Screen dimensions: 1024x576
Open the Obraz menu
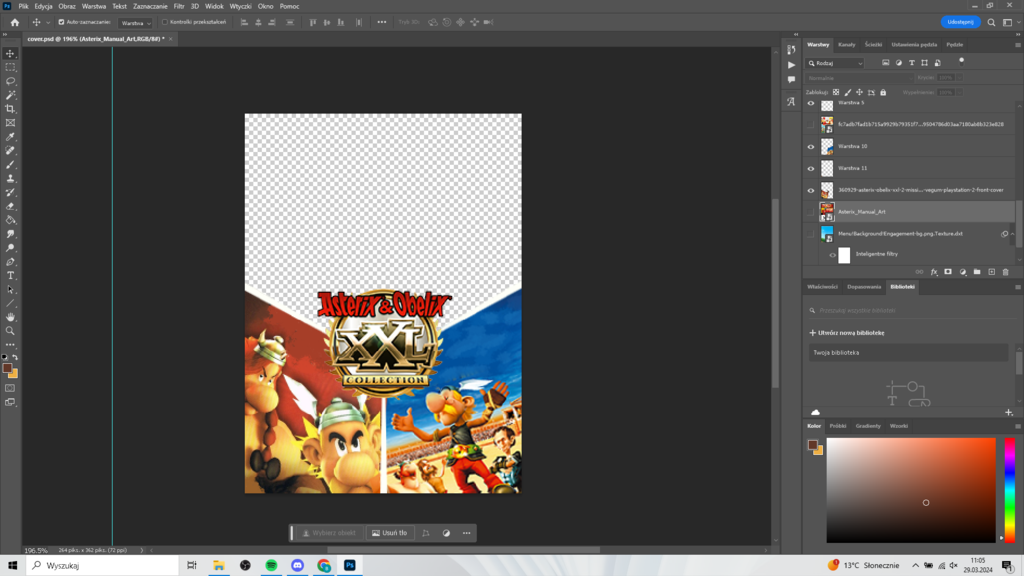tap(67, 7)
